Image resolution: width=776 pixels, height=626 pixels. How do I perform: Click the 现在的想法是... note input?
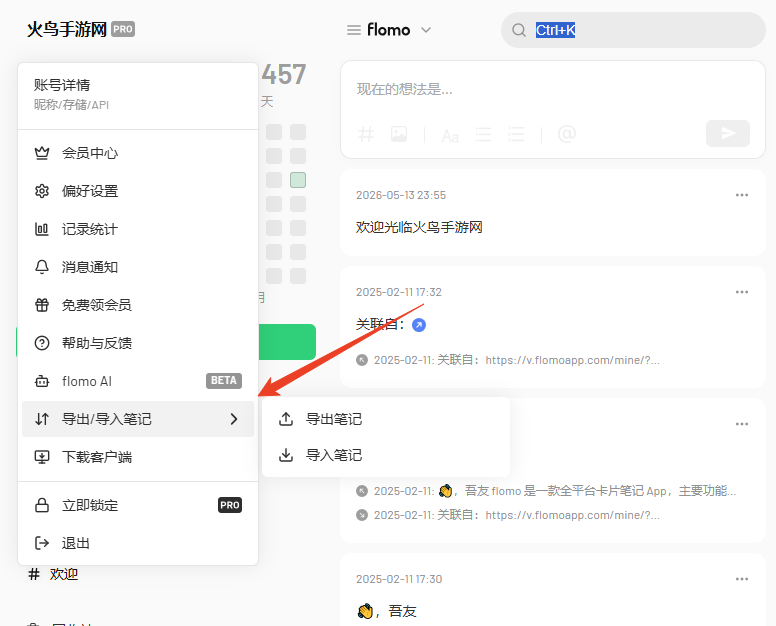tap(553, 90)
